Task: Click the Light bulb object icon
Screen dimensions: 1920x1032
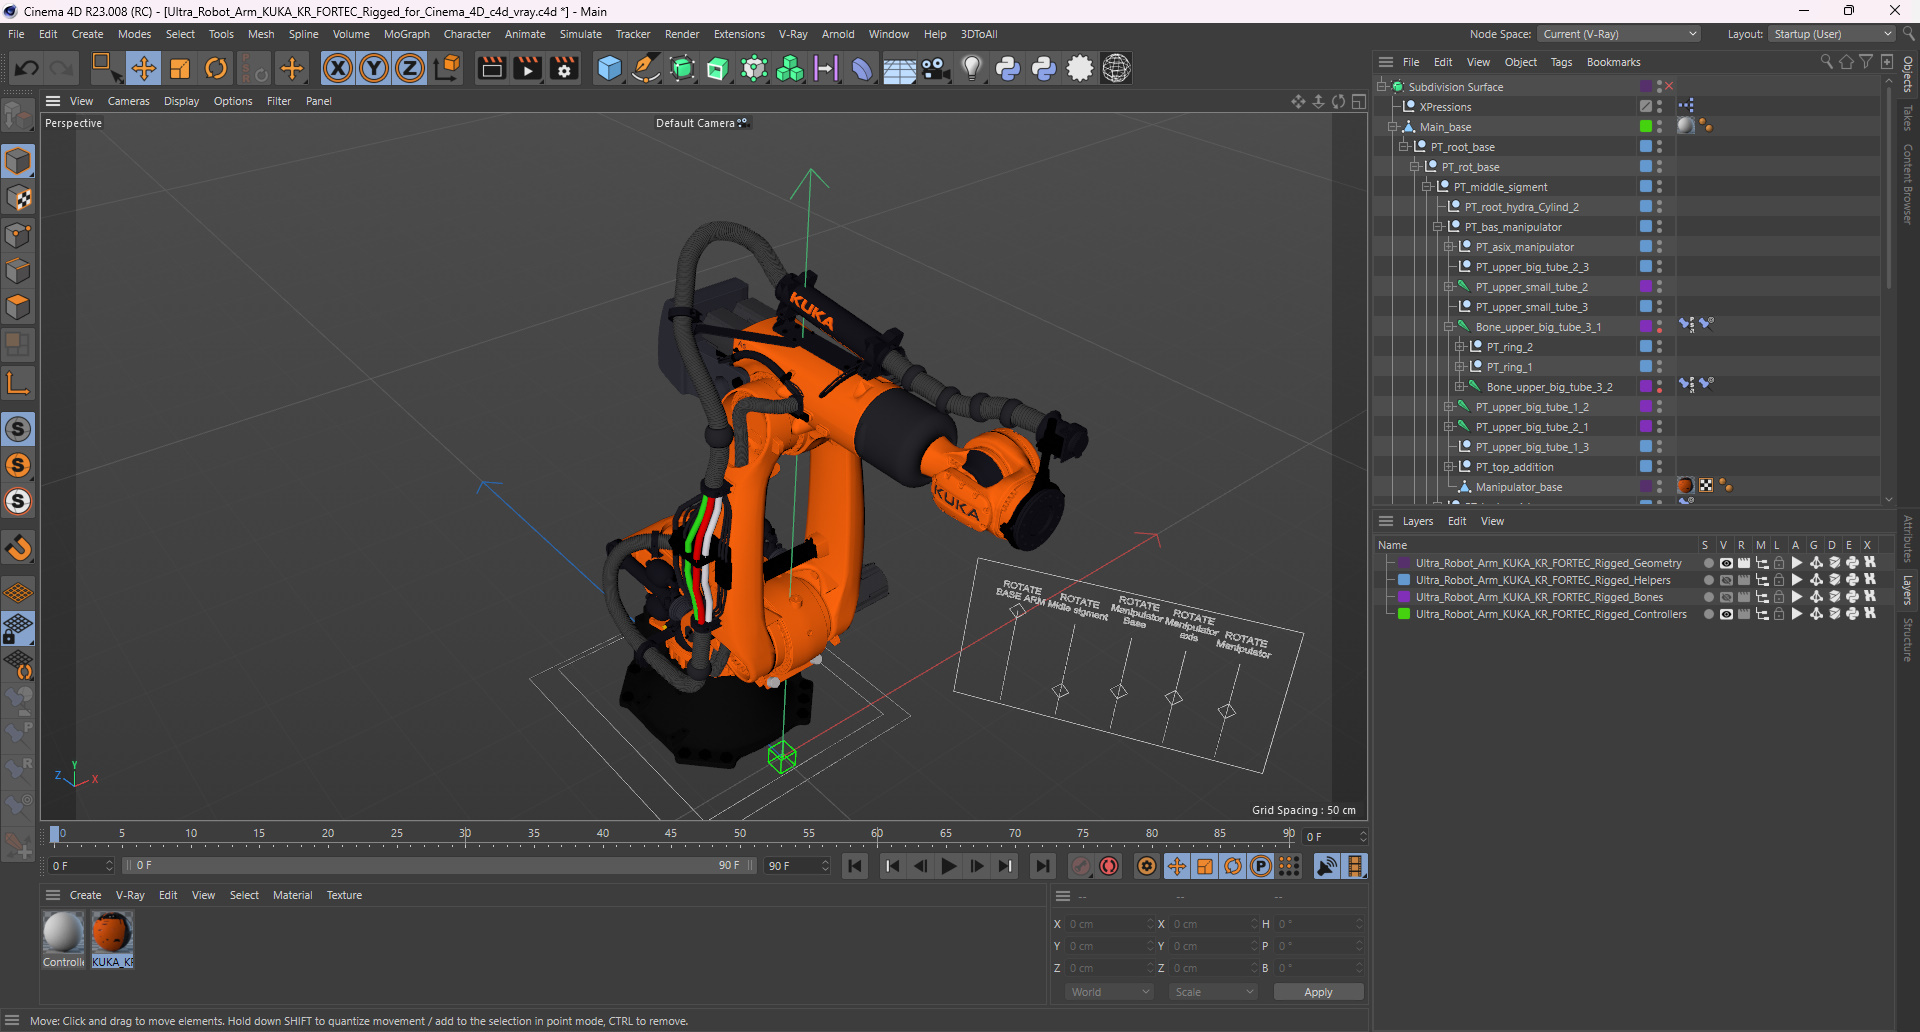Action: (971, 68)
